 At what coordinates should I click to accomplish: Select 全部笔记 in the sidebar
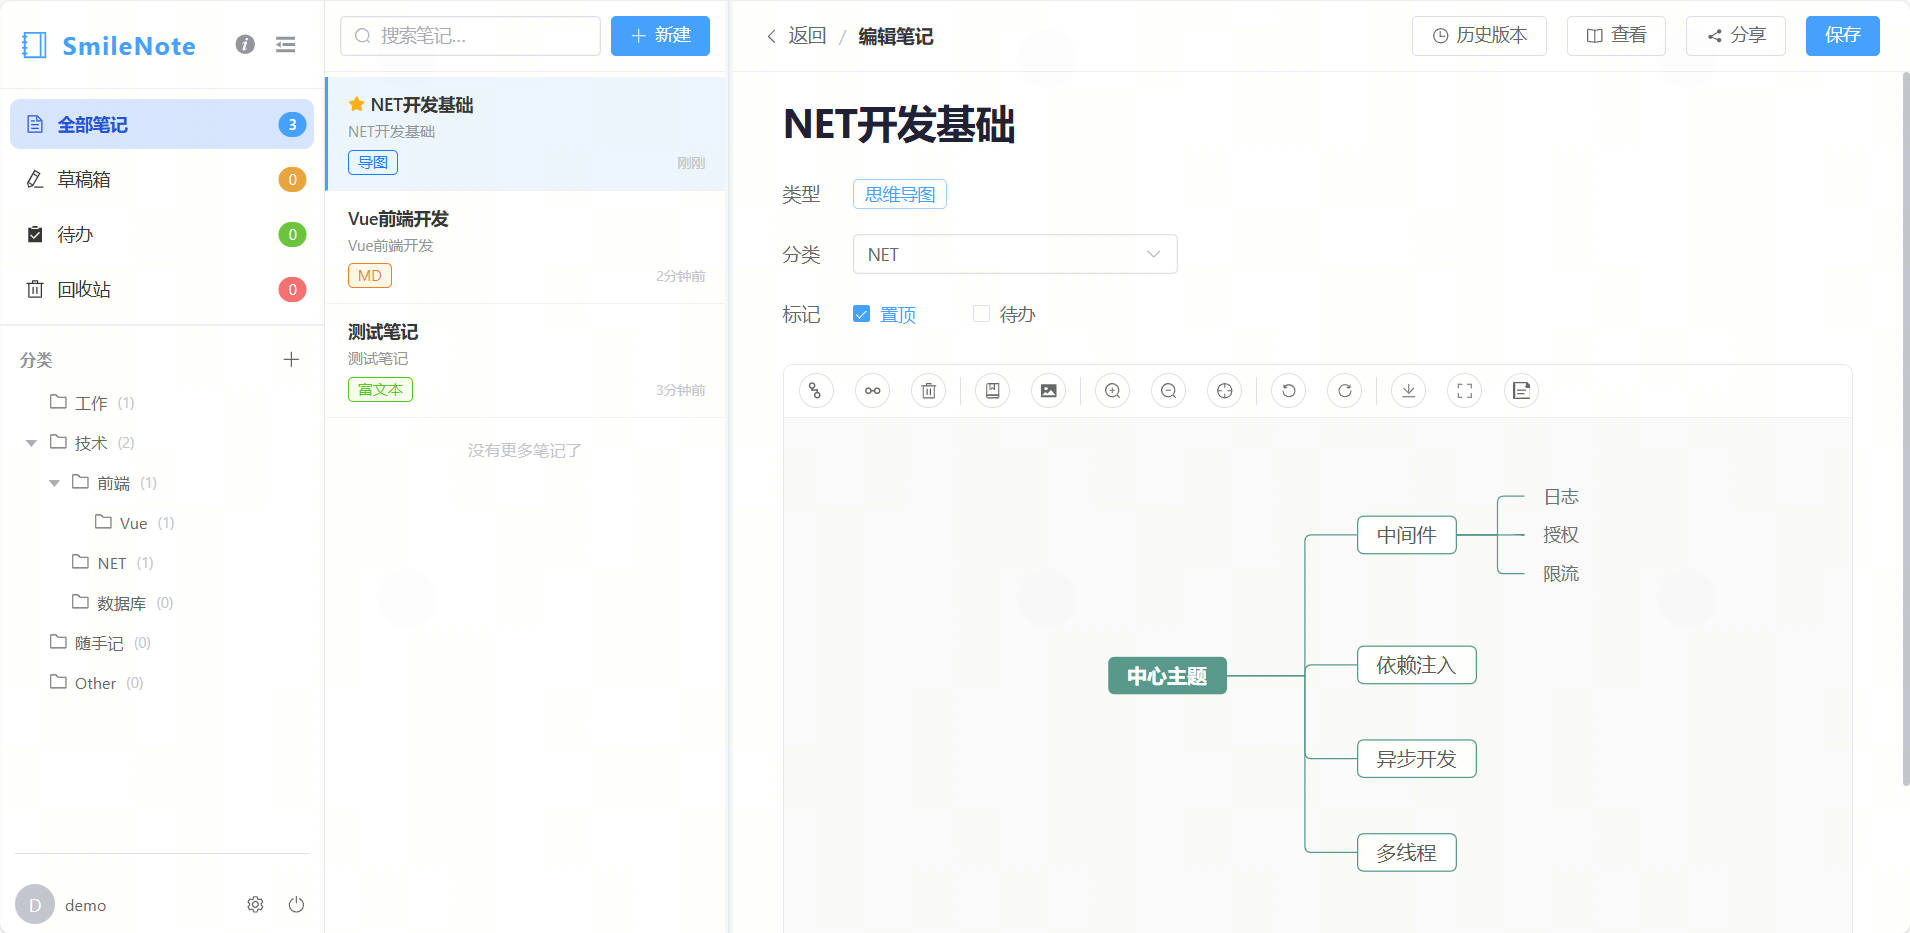point(162,124)
